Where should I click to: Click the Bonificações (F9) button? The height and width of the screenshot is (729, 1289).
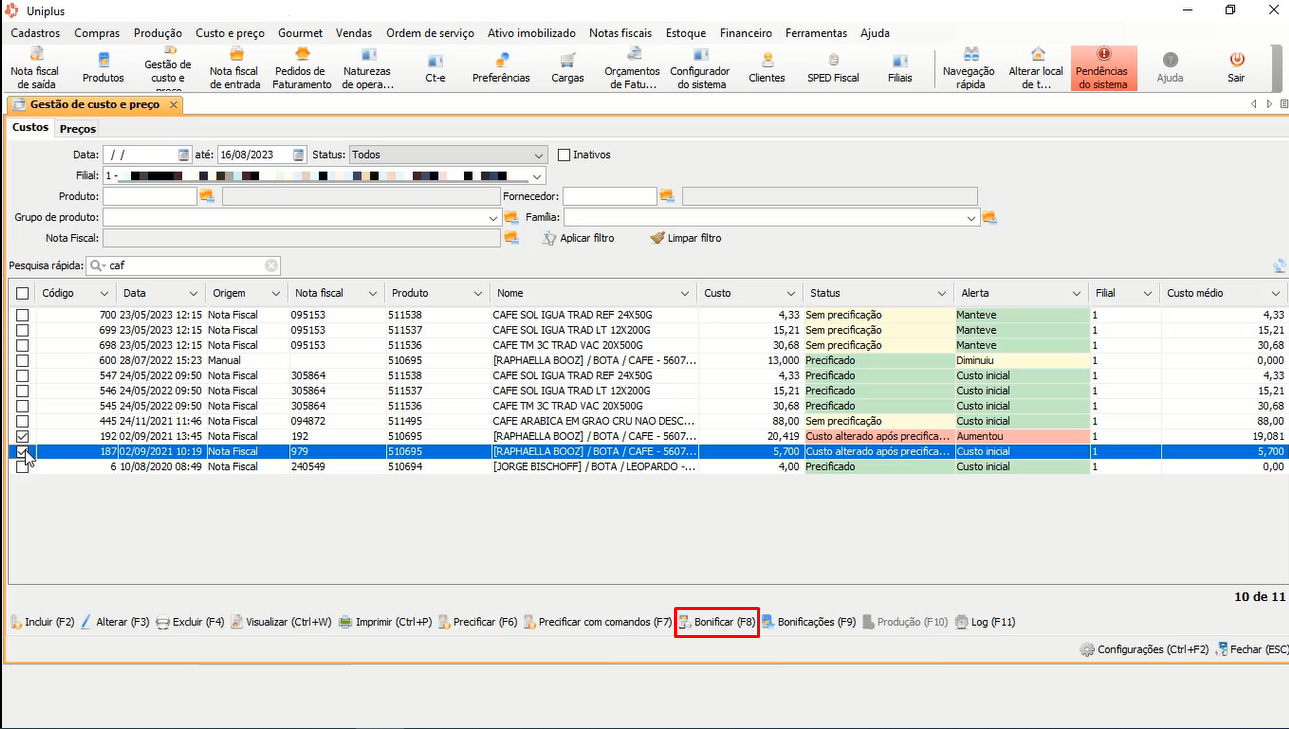pos(808,622)
